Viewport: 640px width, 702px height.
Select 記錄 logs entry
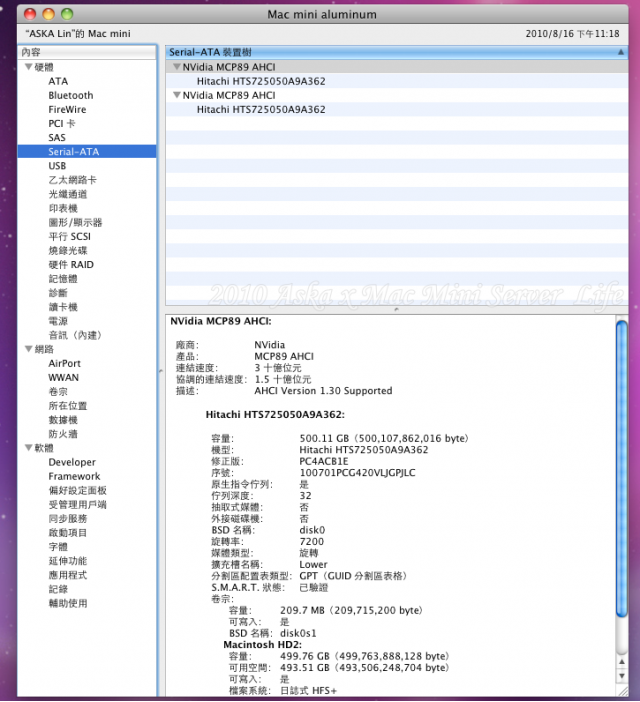click(x=58, y=589)
